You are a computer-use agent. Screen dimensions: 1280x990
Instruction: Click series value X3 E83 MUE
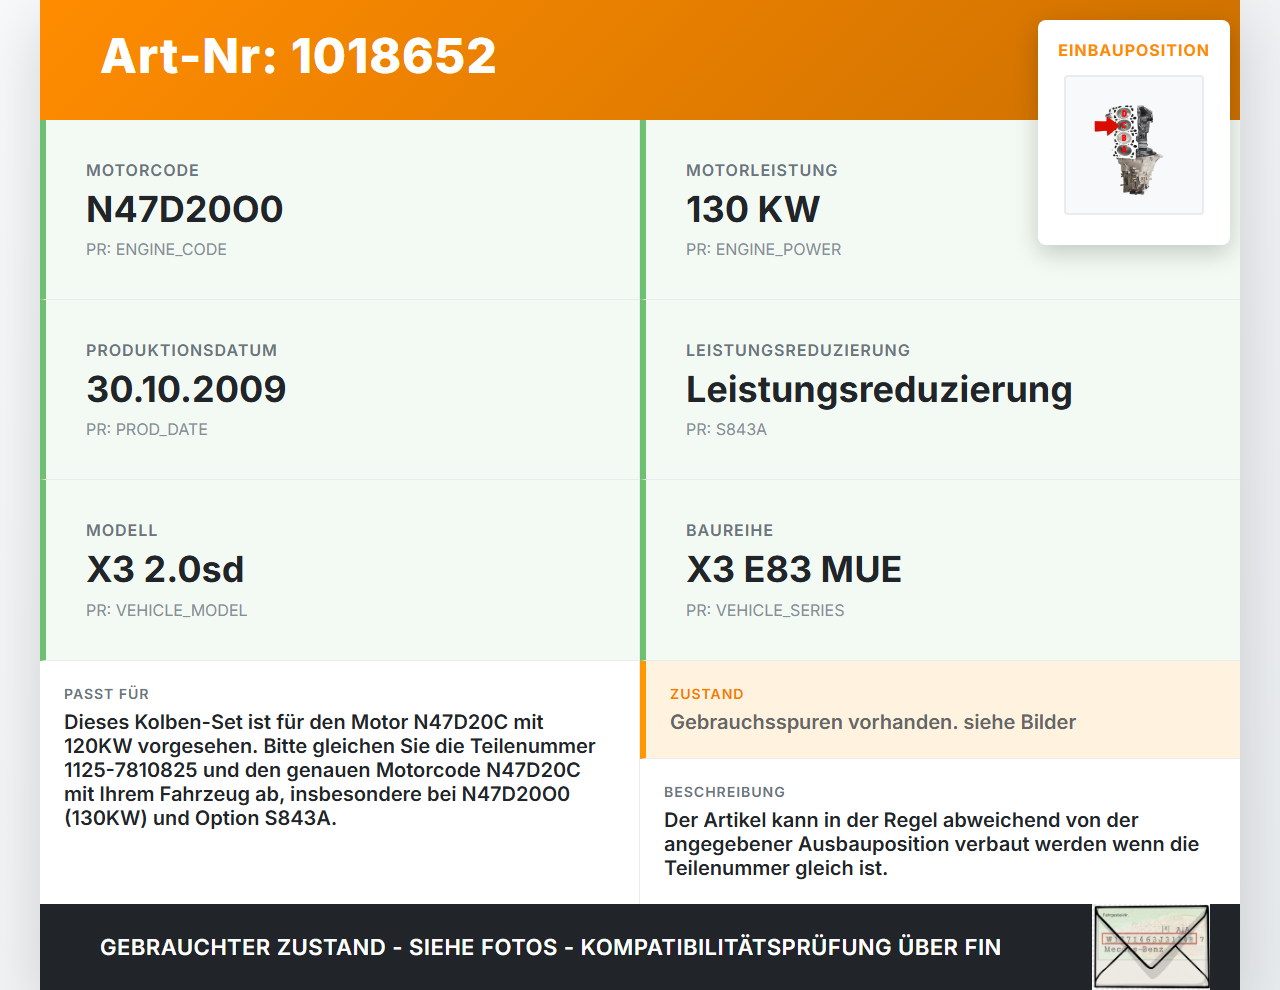click(x=794, y=569)
